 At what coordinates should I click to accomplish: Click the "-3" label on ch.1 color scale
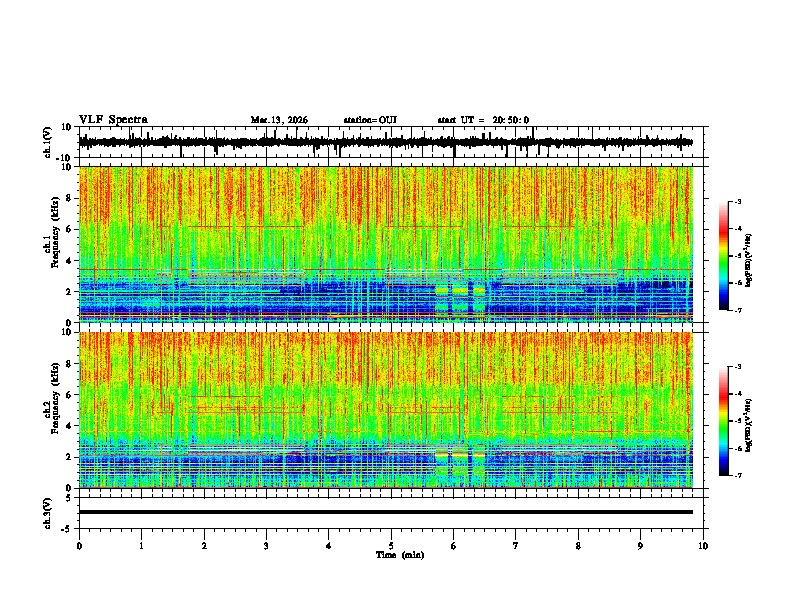click(738, 201)
